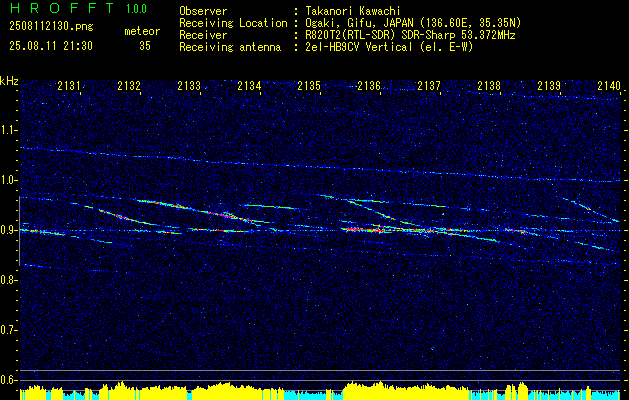Image resolution: width=629 pixels, height=400 pixels.
Task: Click the 1.0 kHz axis label
Action: 8,180
